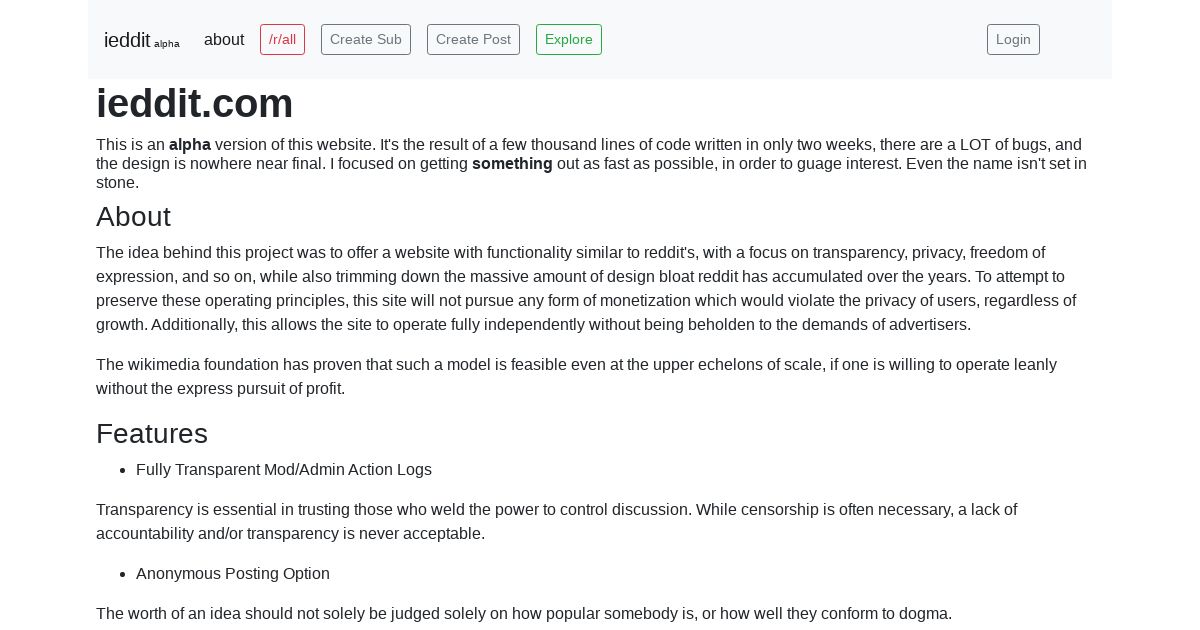Screen dimensions: 1200x630
Task: Click the Login button
Action: coord(1013,40)
